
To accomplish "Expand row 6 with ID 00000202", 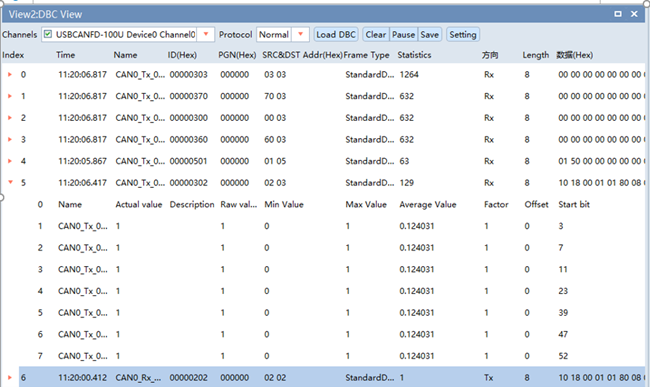I will [10, 377].
